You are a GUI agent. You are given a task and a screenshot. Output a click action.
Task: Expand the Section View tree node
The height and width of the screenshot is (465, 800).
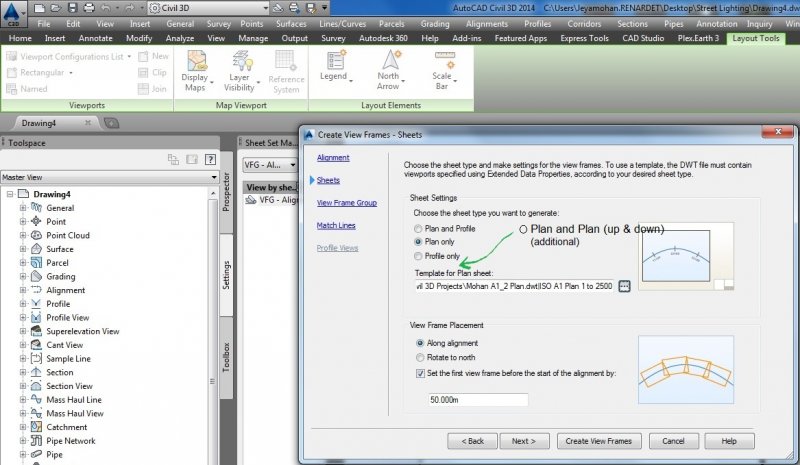click(22, 386)
